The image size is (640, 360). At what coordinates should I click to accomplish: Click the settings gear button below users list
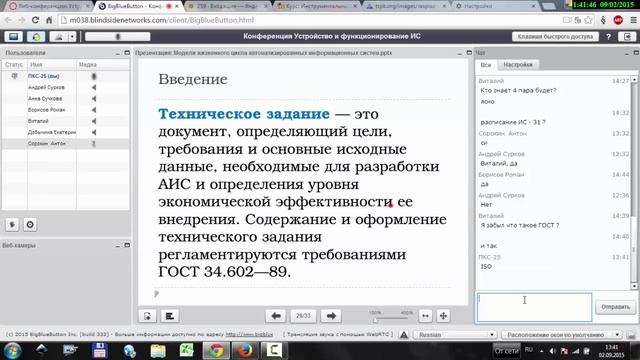[30, 224]
